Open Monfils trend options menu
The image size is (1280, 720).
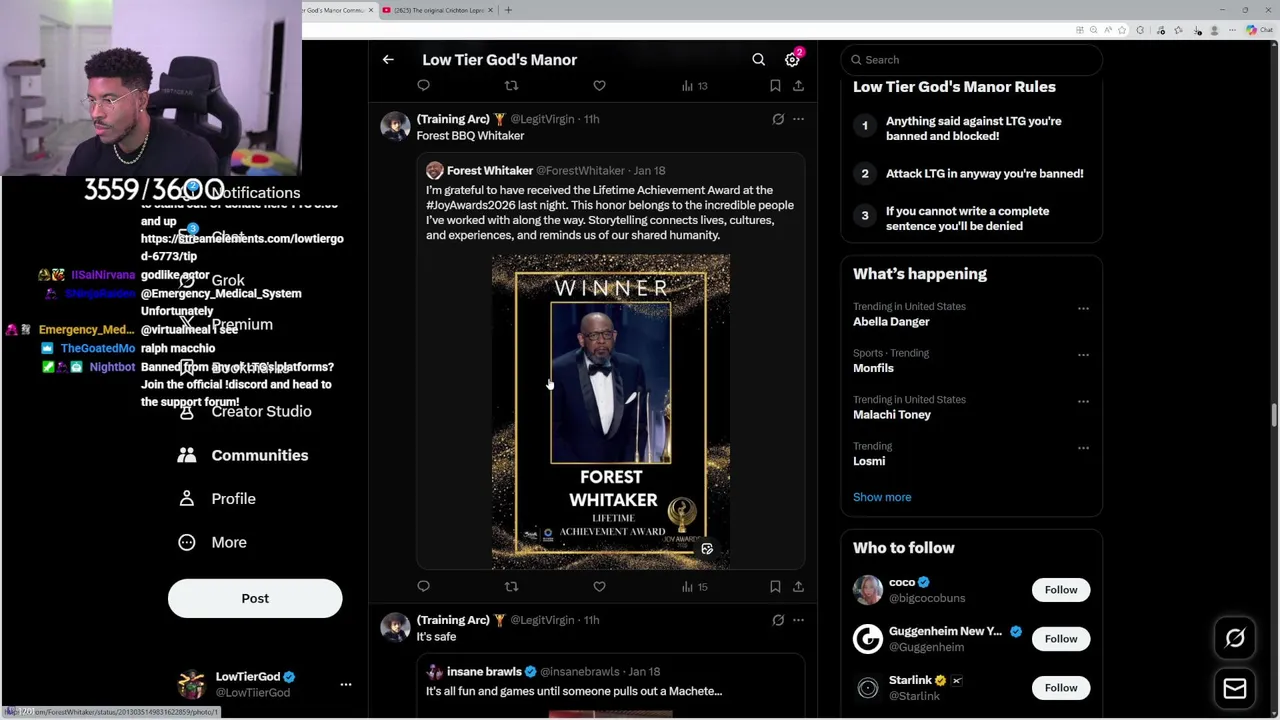tap(1083, 355)
